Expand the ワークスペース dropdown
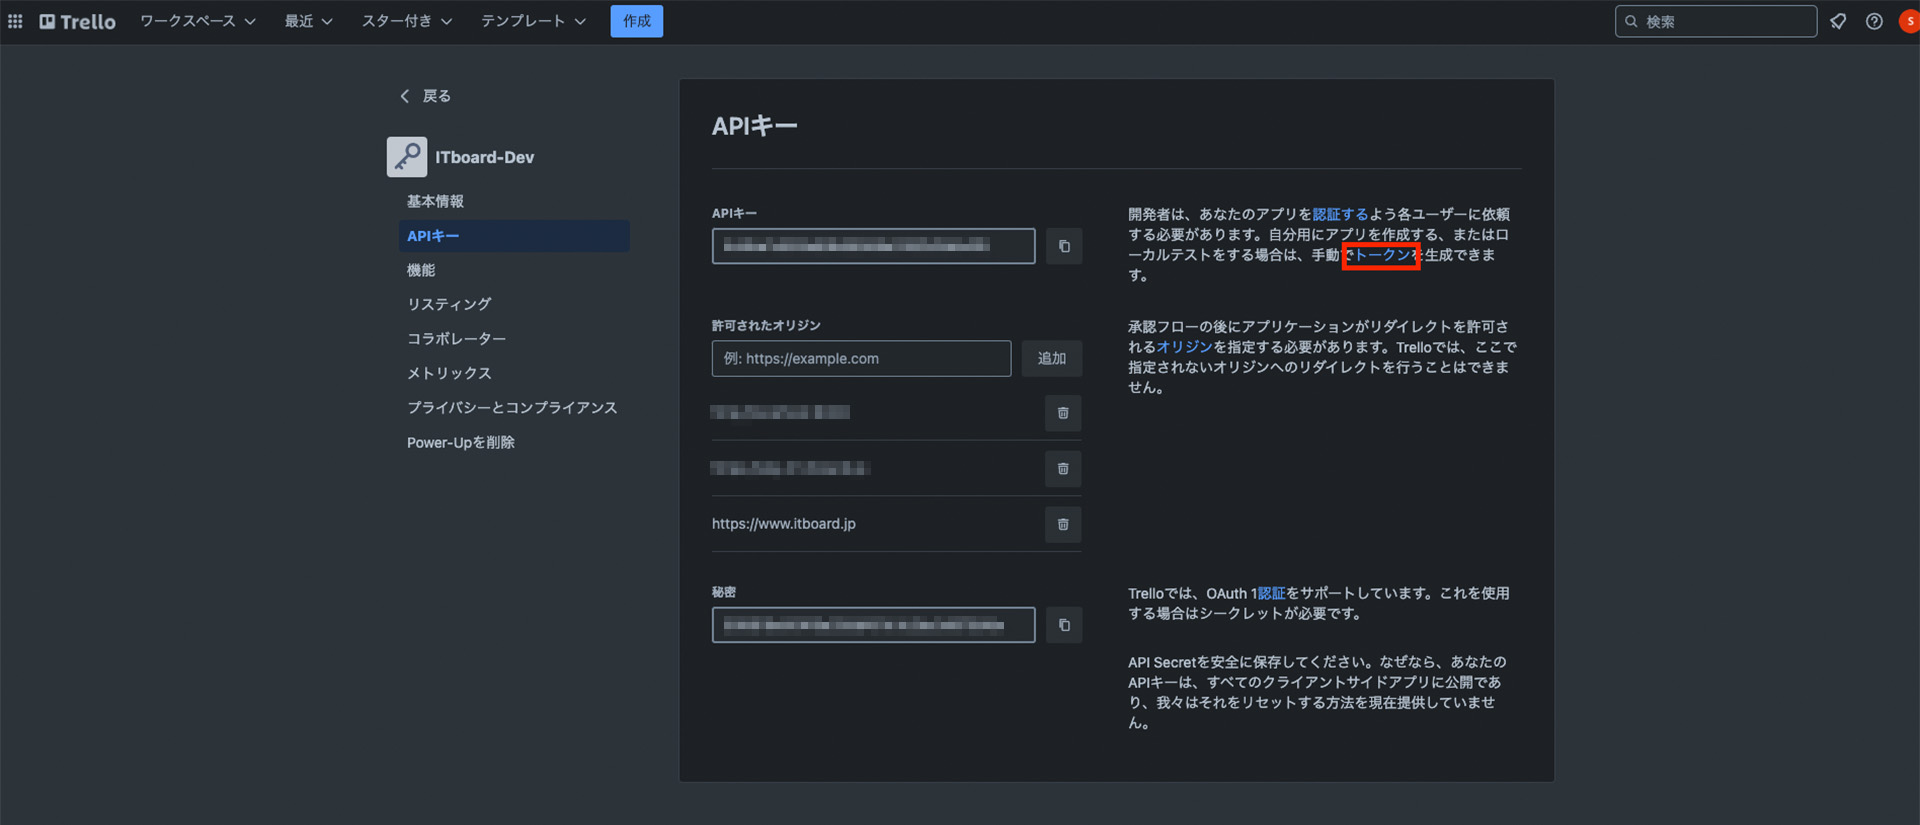The image size is (1920, 825). tap(197, 21)
